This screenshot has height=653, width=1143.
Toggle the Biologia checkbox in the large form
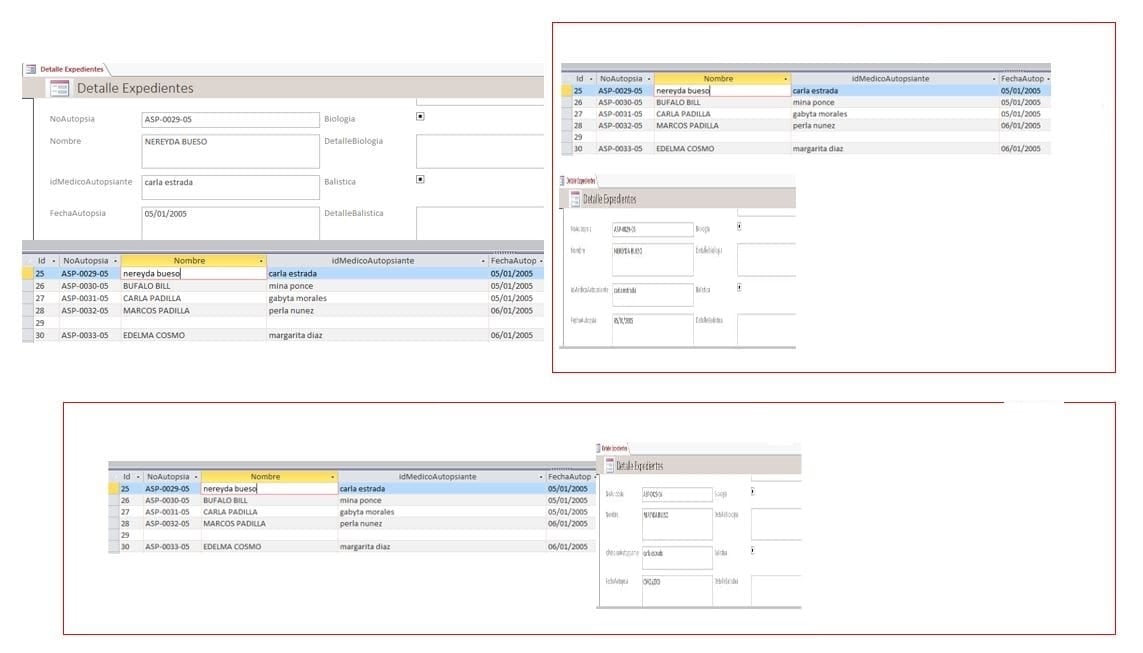tap(420, 116)
